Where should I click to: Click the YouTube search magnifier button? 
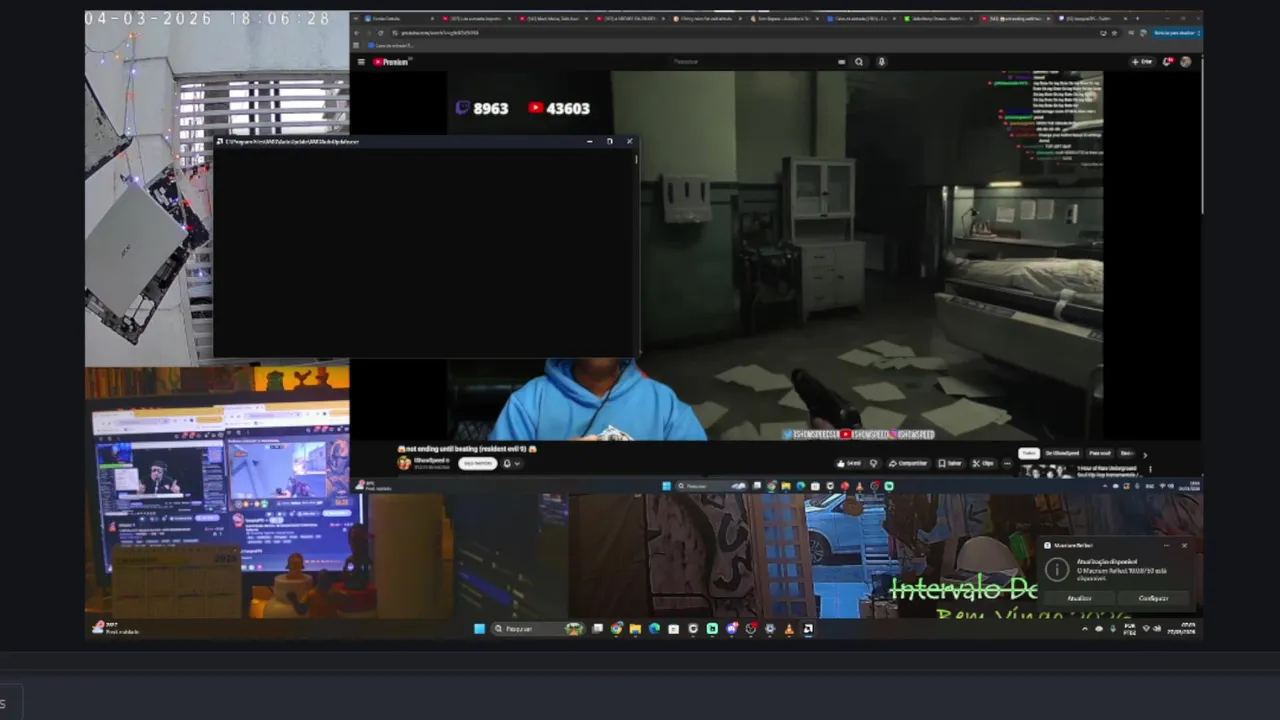[859, 62]
